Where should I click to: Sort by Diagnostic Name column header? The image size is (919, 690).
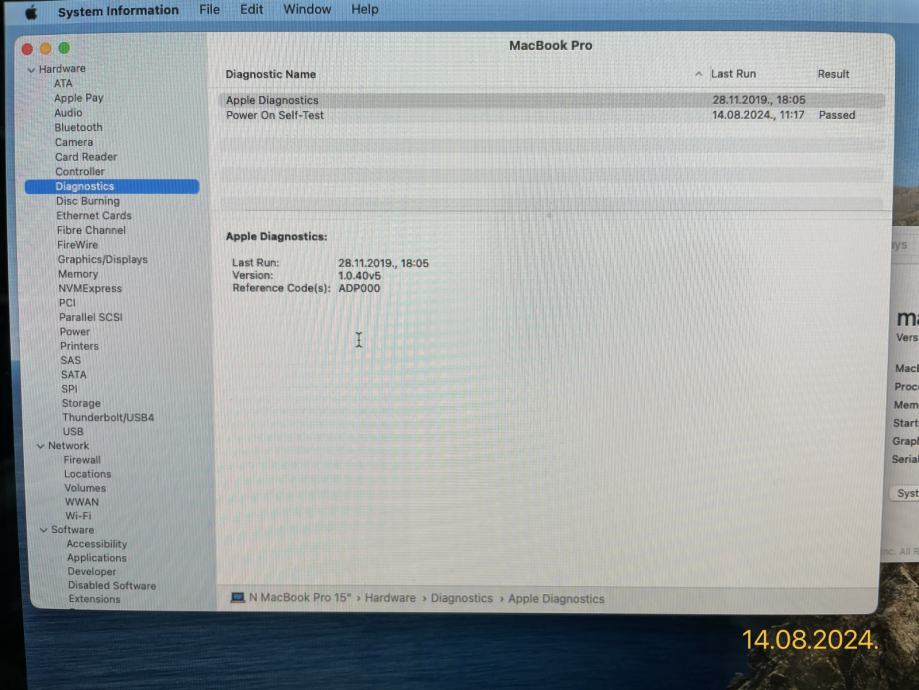[x=271, y=74]
